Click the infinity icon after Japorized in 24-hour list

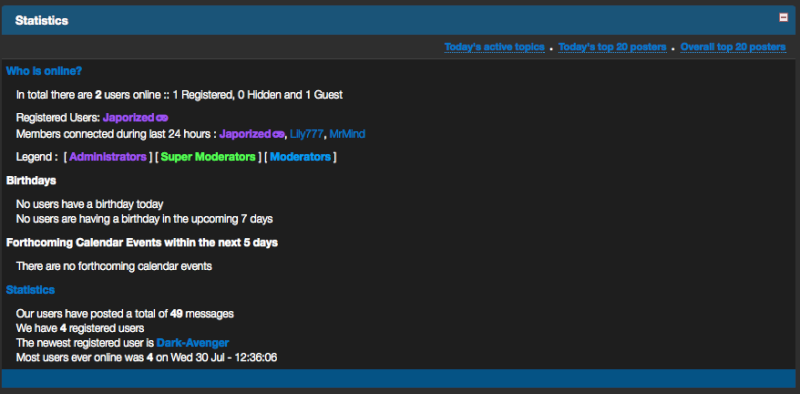click(279, 135)
